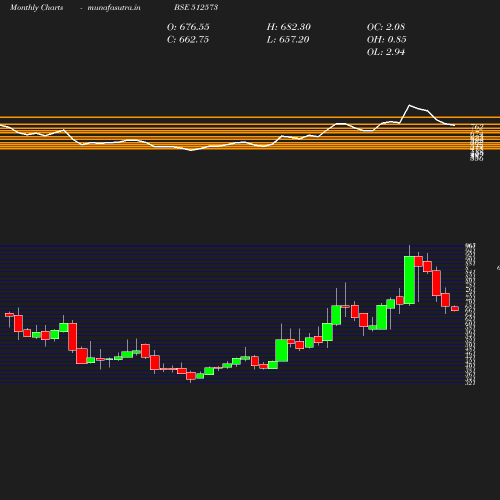The height and width of the screenshot is (500, 500).
Task: Click the peak of the white line chart
Action: pyautogui.click(x=410, y=105)
